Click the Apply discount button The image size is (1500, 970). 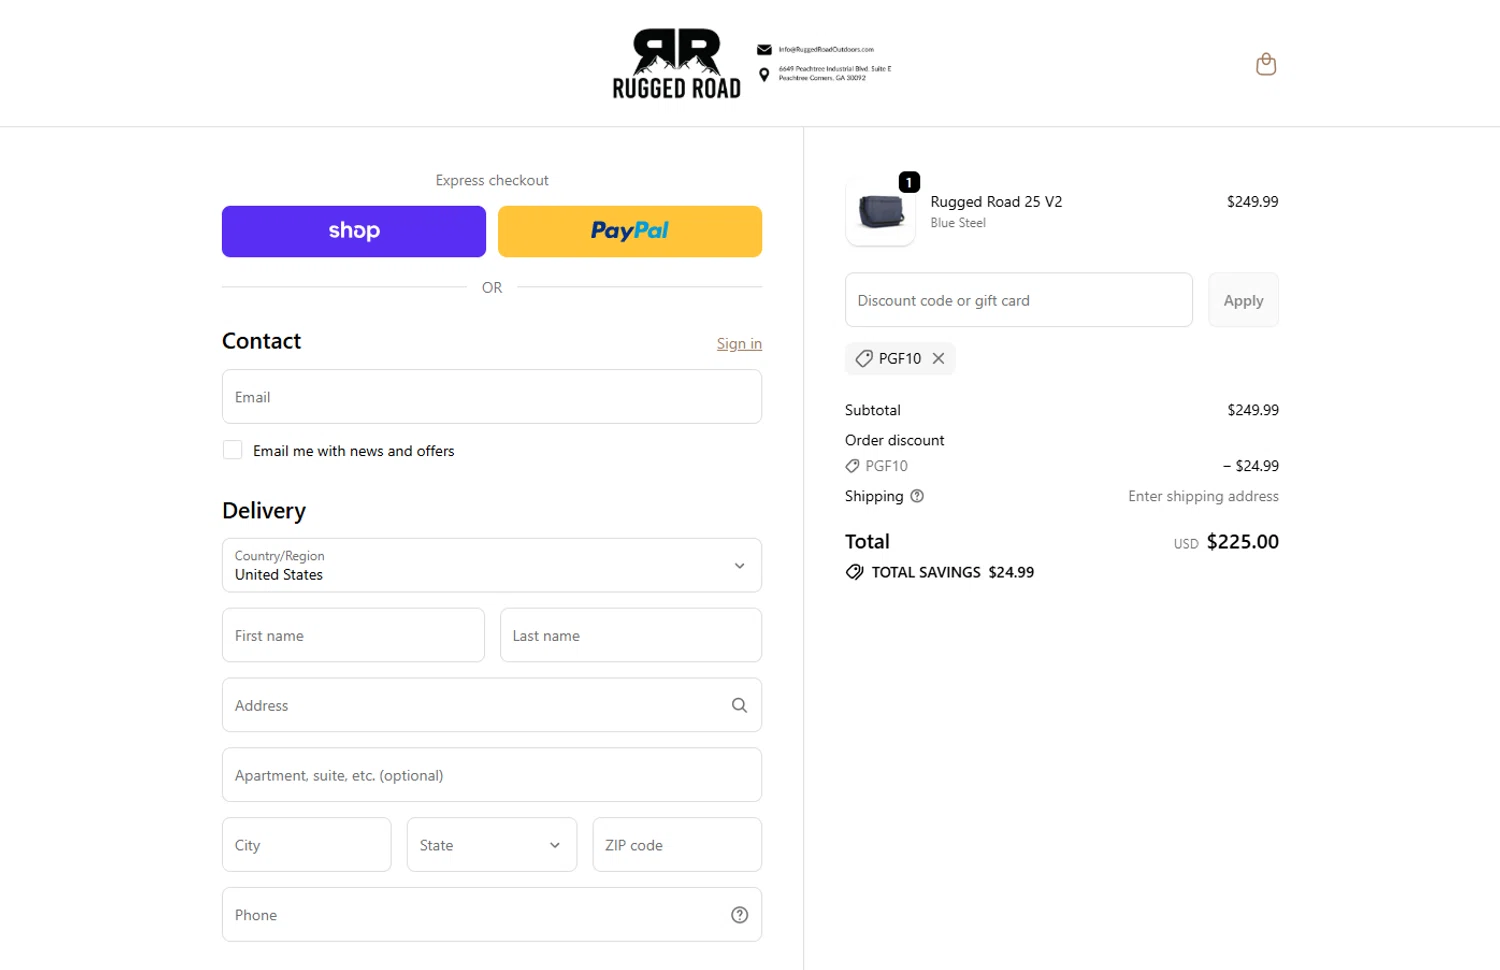click(x=1243, y=300)
